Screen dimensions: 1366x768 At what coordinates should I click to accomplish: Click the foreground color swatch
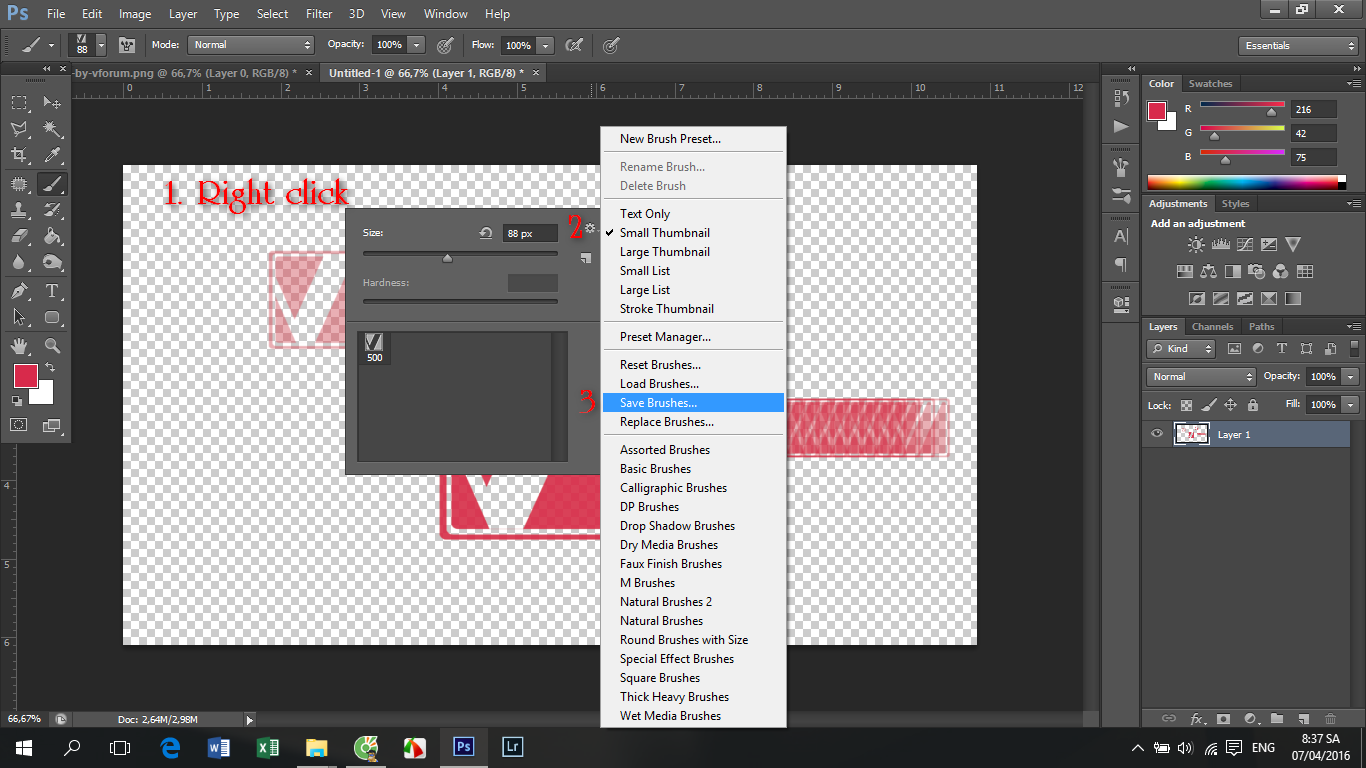tap(25, 376)
